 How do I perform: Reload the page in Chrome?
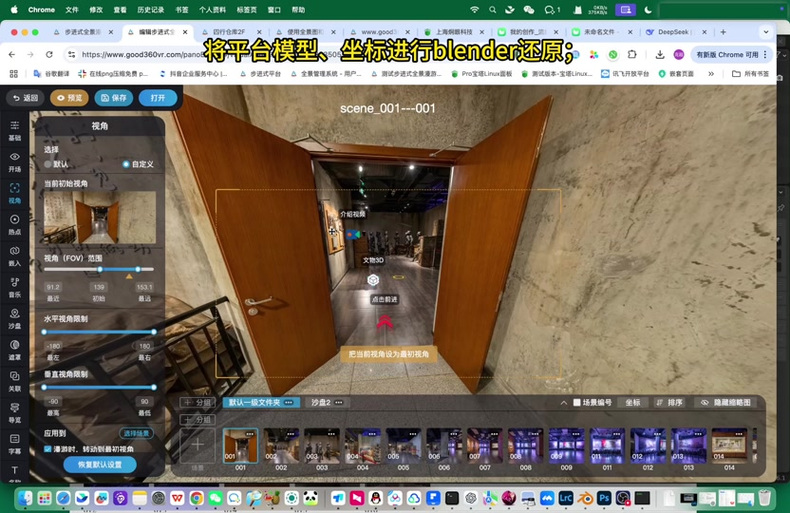coord(49,54)
